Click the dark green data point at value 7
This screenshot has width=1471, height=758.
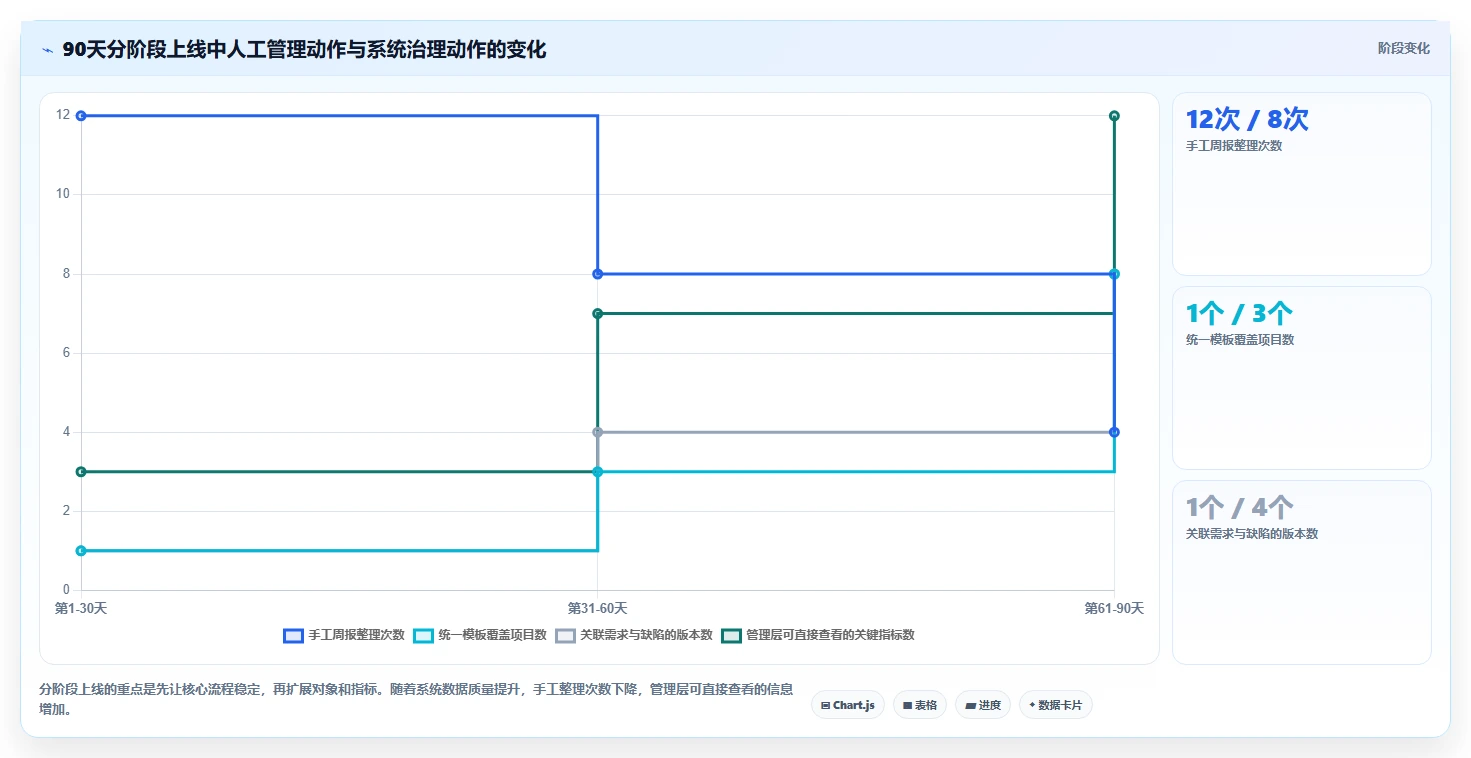pos(598,313)
